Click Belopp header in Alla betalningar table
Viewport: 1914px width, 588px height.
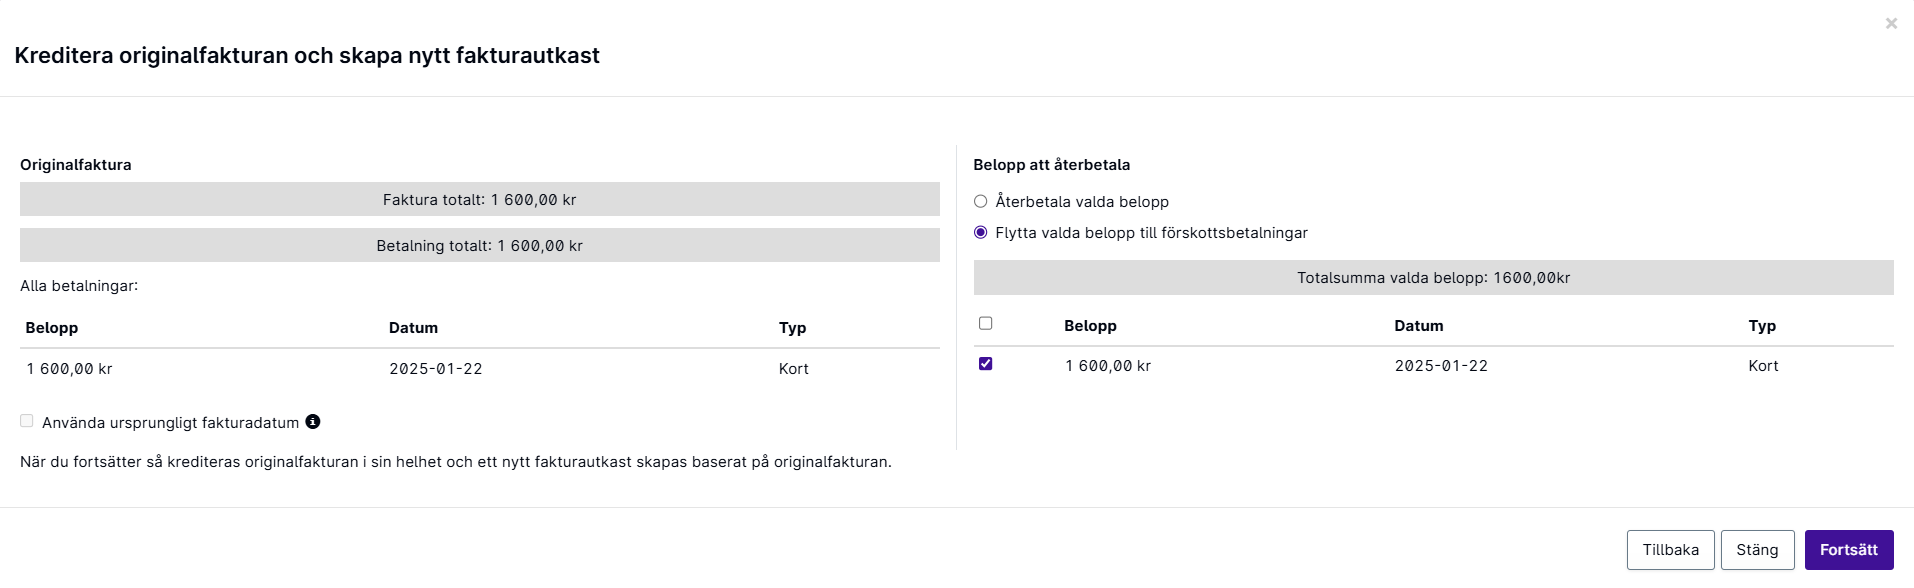(x=52, y=328)
